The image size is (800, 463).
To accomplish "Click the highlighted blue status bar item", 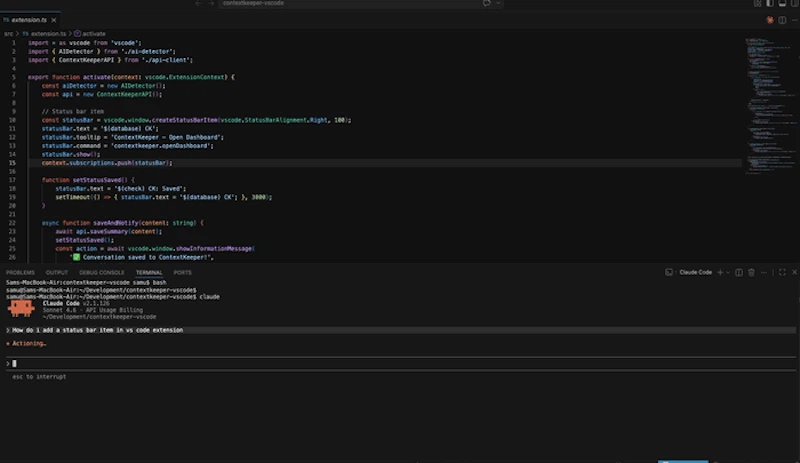I will (683, 461).
